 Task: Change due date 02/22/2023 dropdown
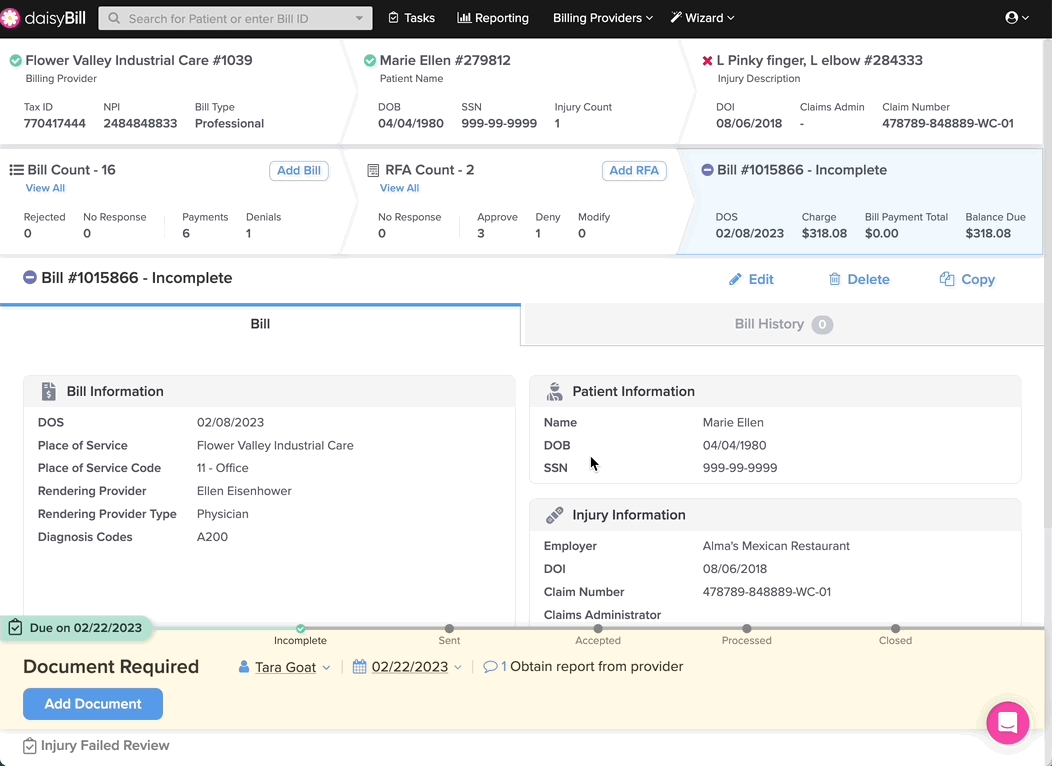pos(417,667)
